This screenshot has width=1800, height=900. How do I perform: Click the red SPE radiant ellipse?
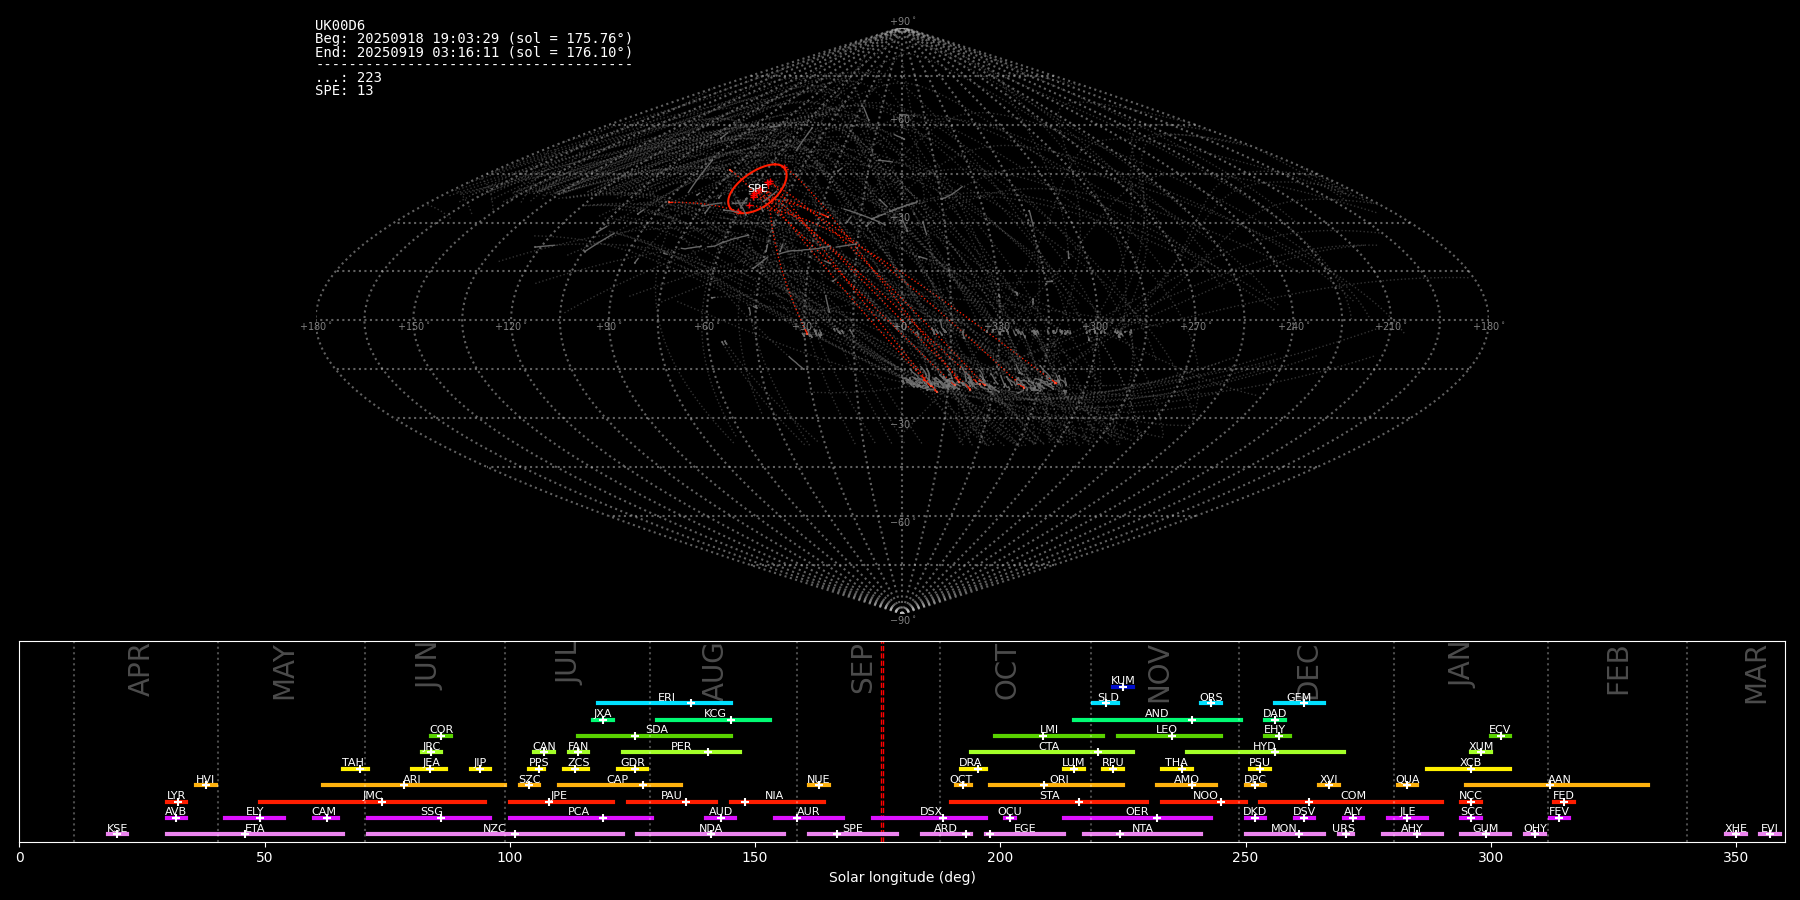(758, 189)
